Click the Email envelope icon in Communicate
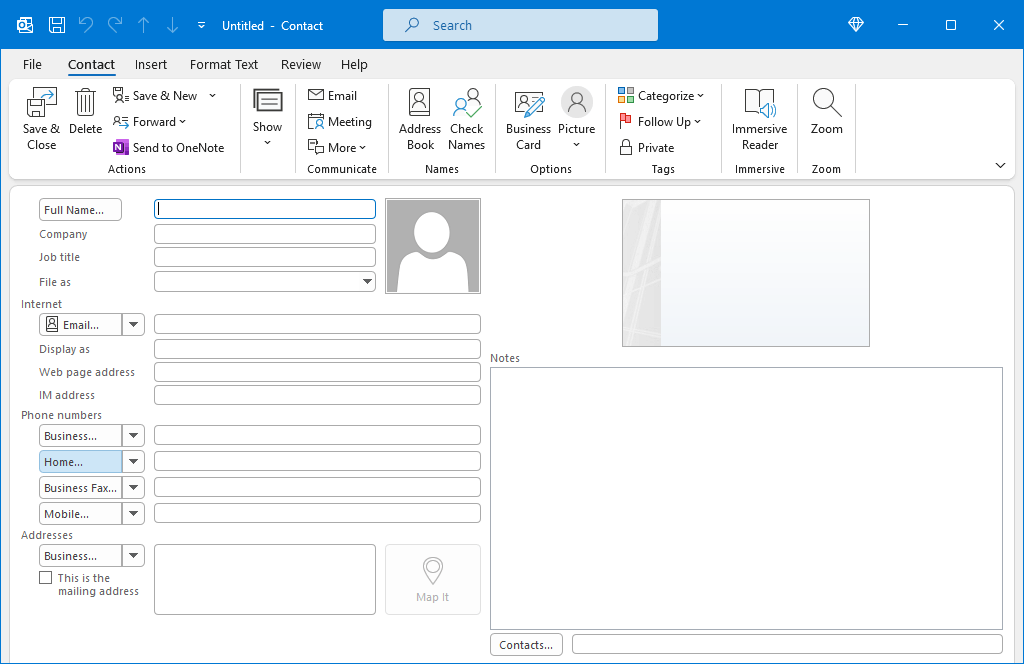This screenshot has width=1024, height=664. tap(316, 95)
